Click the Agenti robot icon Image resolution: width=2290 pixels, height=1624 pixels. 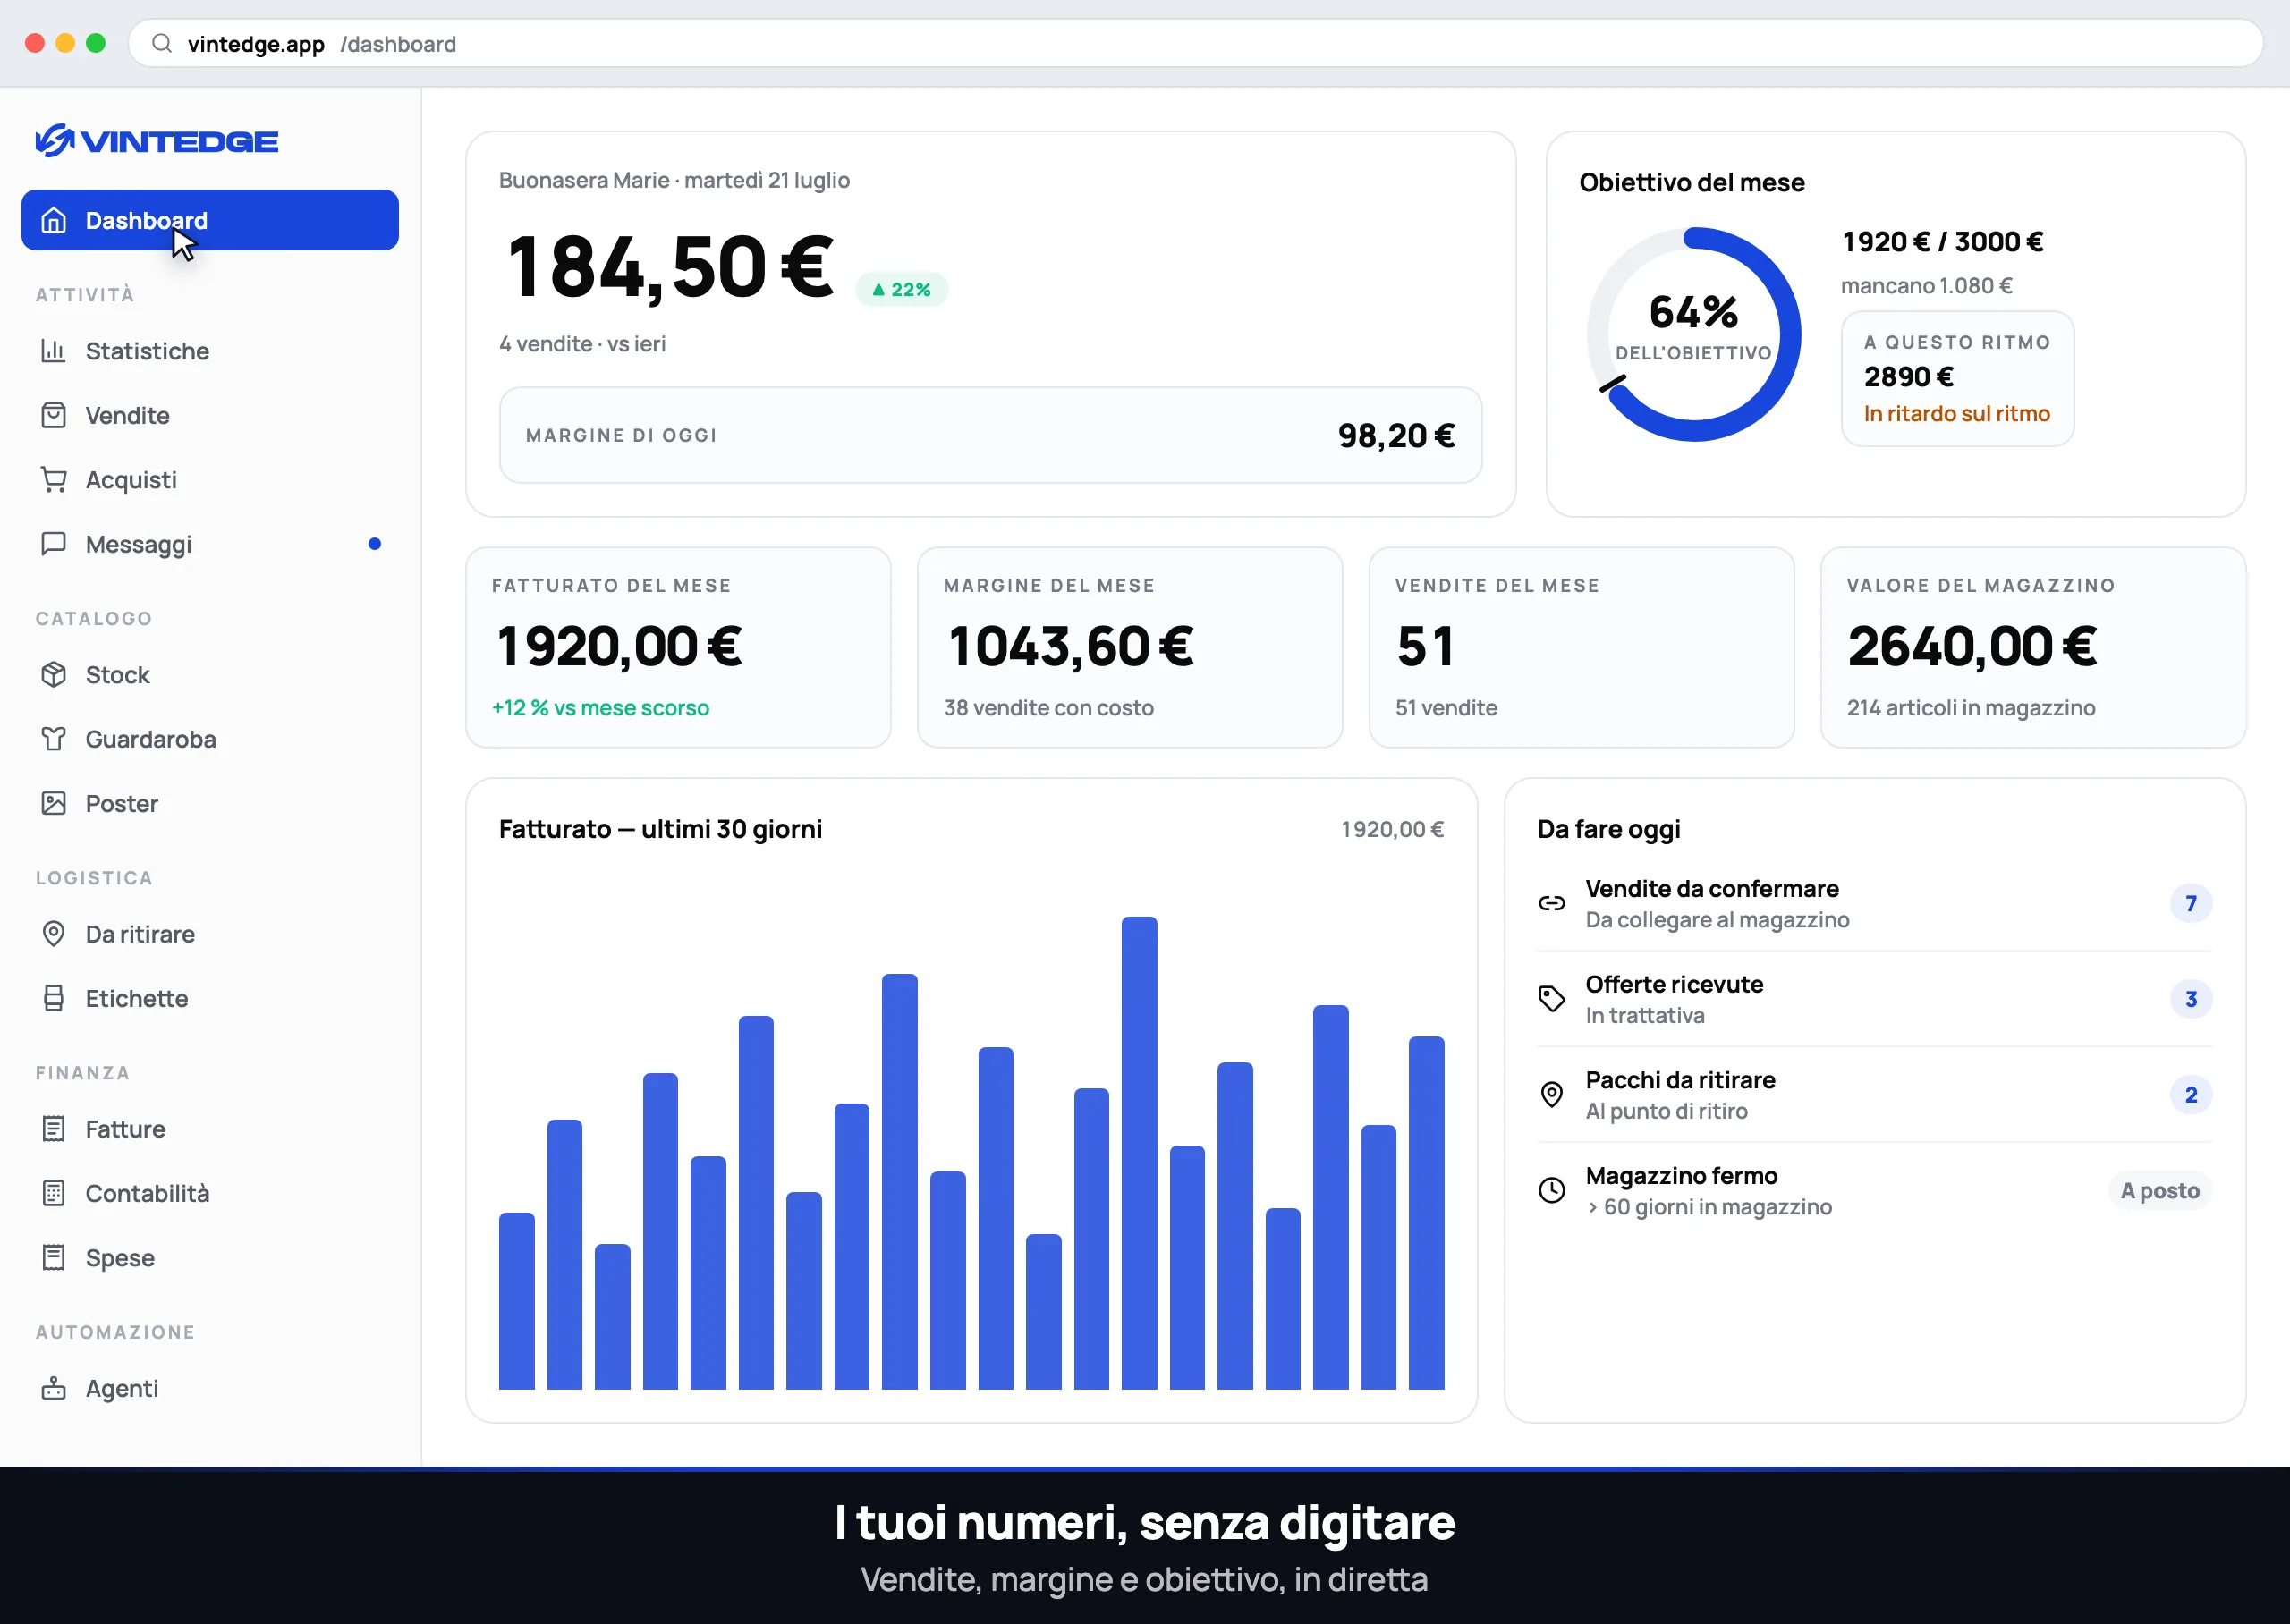click(54, 1388)
